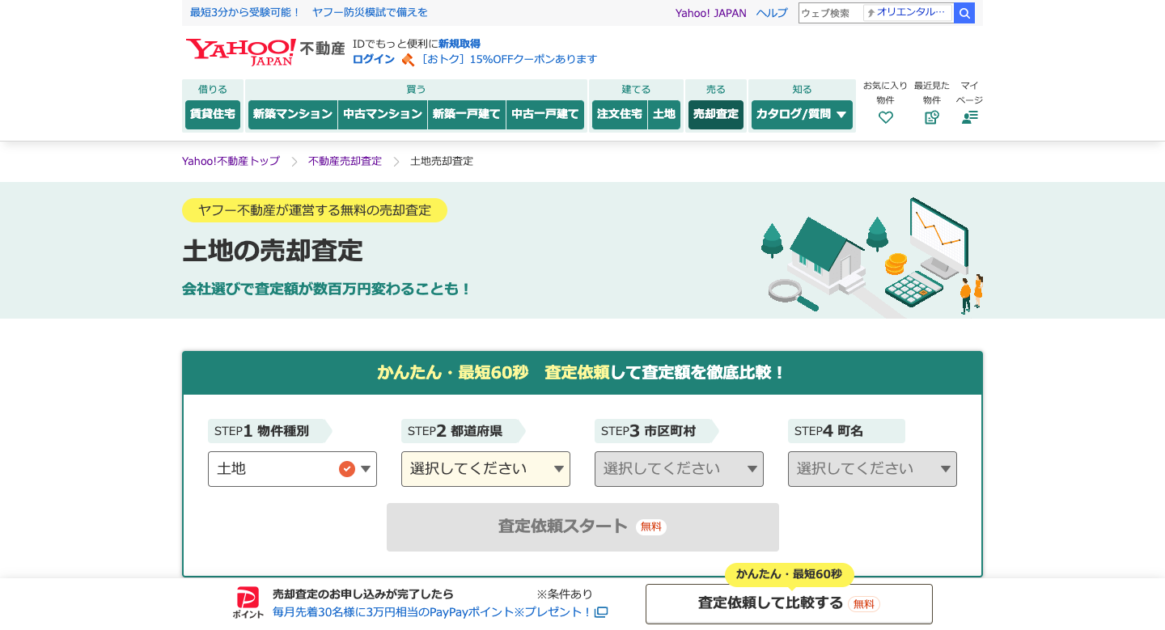This screenshot has width=1165, height=630.
Task: Click the ヤフー不動産が運営する無料の売却査定 label
Action: coord(314,210)
